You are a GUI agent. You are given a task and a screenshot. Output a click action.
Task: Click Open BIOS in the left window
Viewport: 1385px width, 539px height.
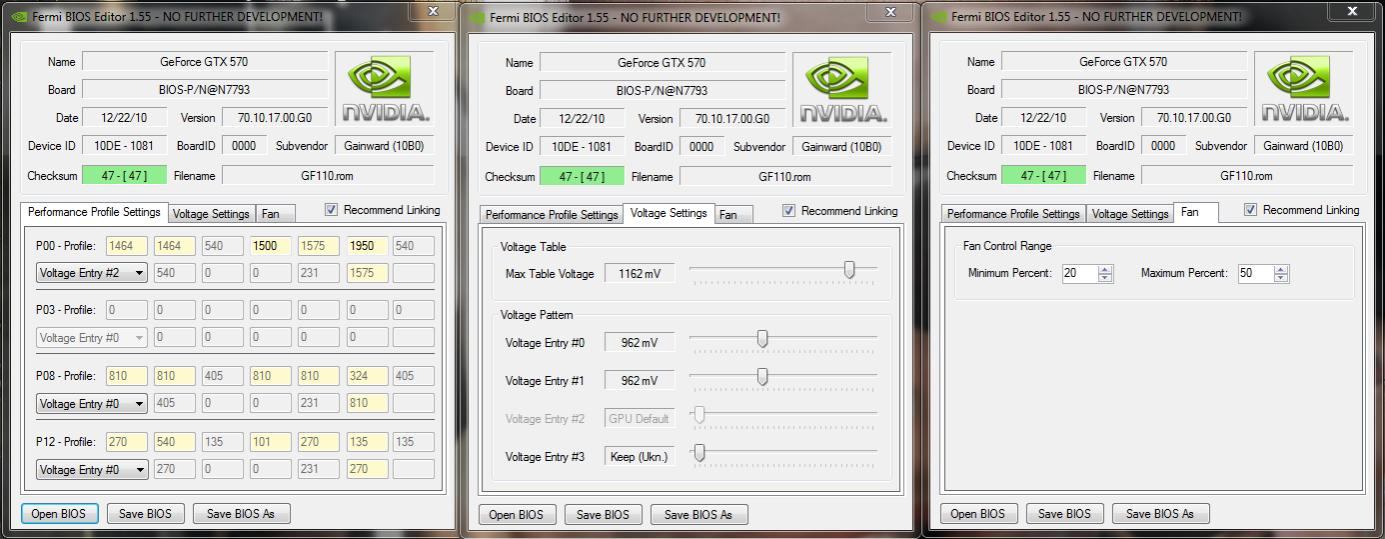(x=60, y=513)
